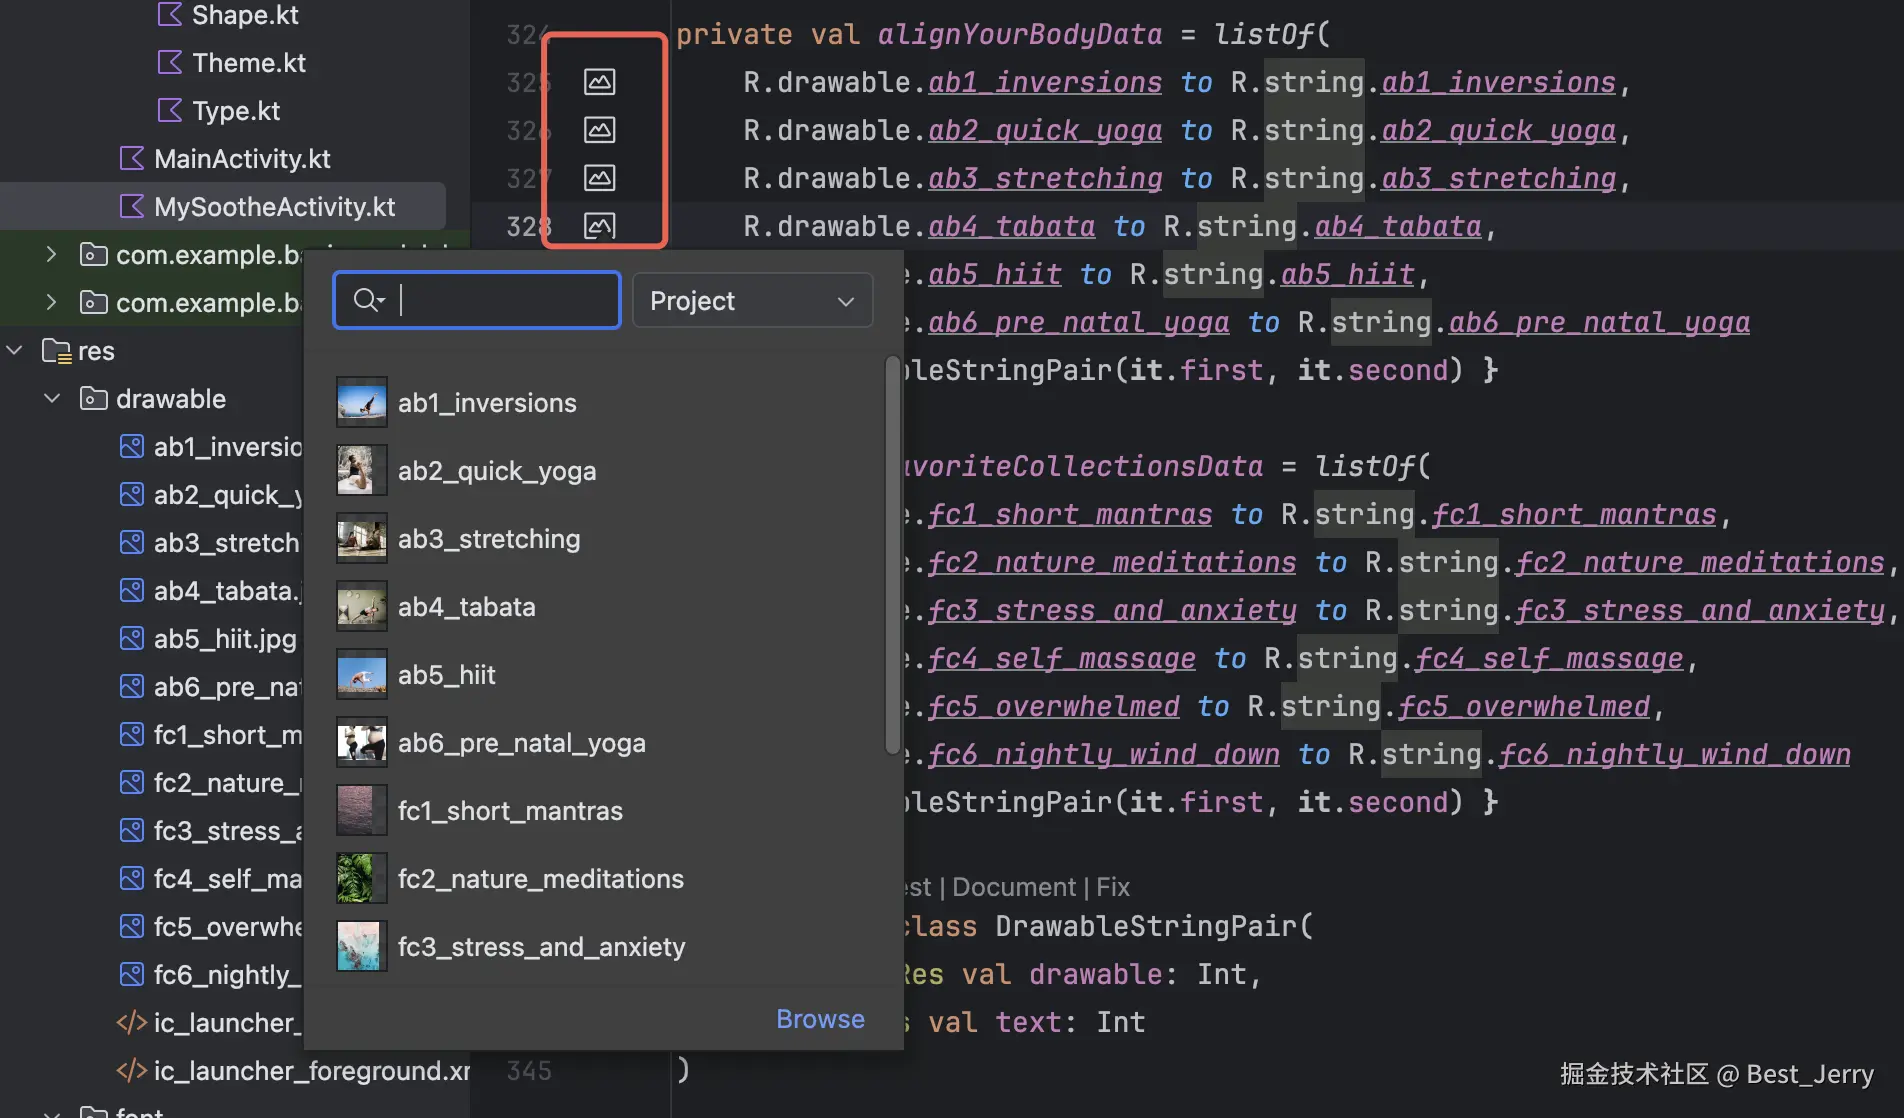Click gutter image icon on line 326

click(x=599, y=130)
